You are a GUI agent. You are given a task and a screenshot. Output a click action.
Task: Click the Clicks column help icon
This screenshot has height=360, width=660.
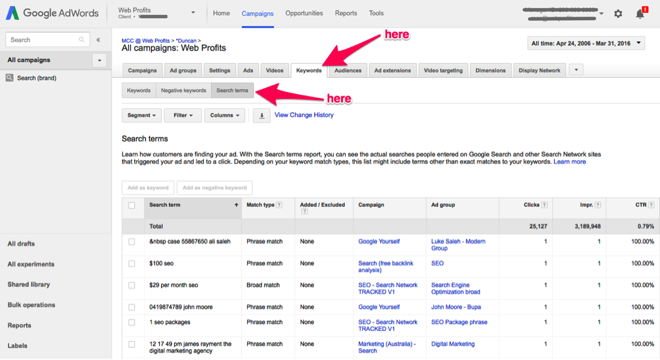(544, 205)
